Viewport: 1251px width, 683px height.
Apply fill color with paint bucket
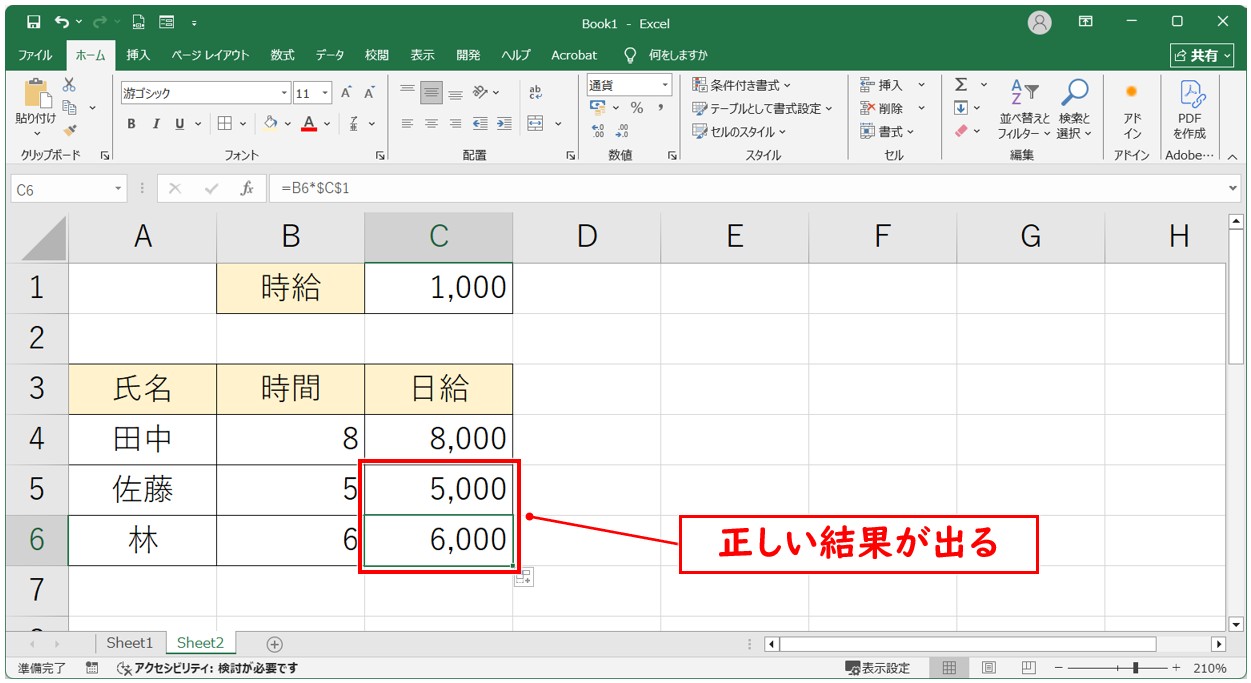click(x=270, y=124)
